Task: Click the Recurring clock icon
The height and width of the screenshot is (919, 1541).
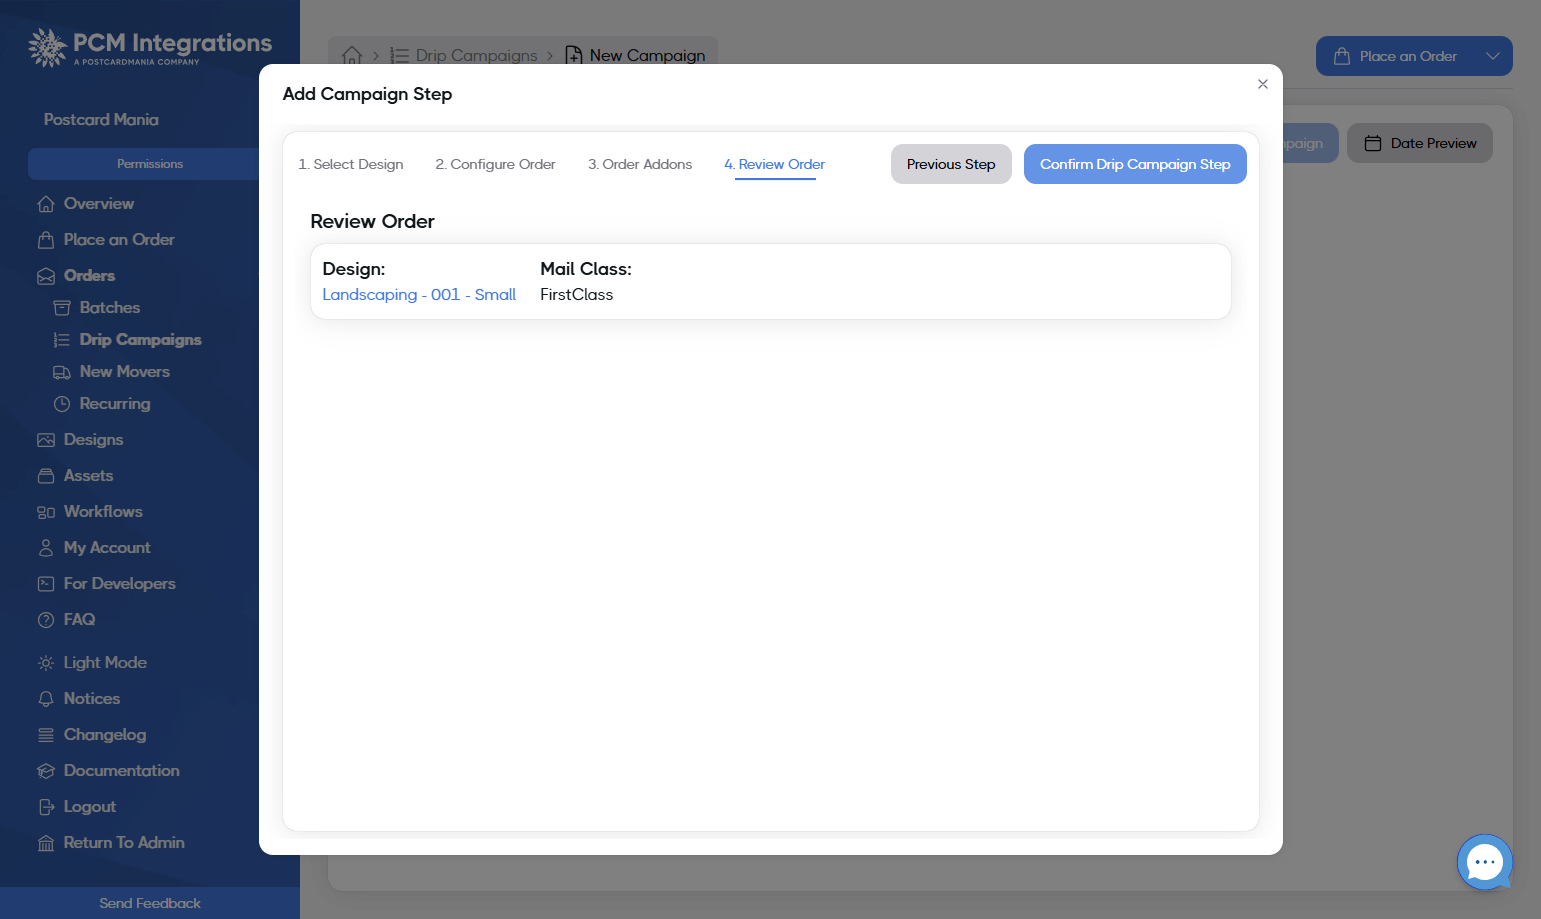Action: [x=62, y=404]
